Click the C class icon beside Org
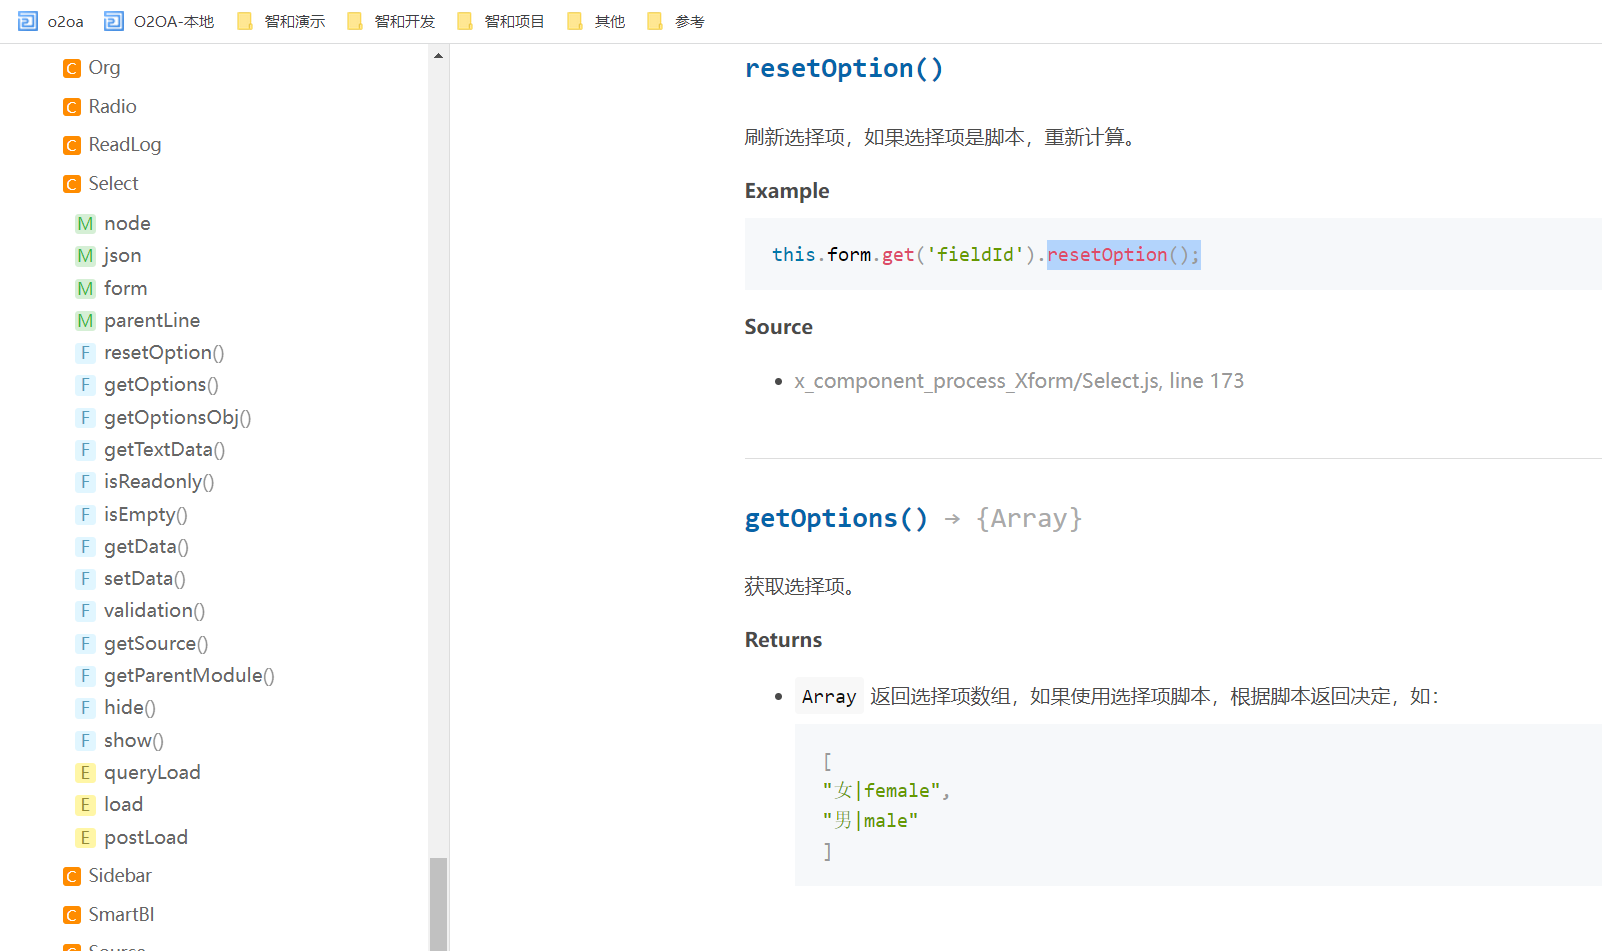Viewport: 1602px width, 951px height. pos(71,67)
